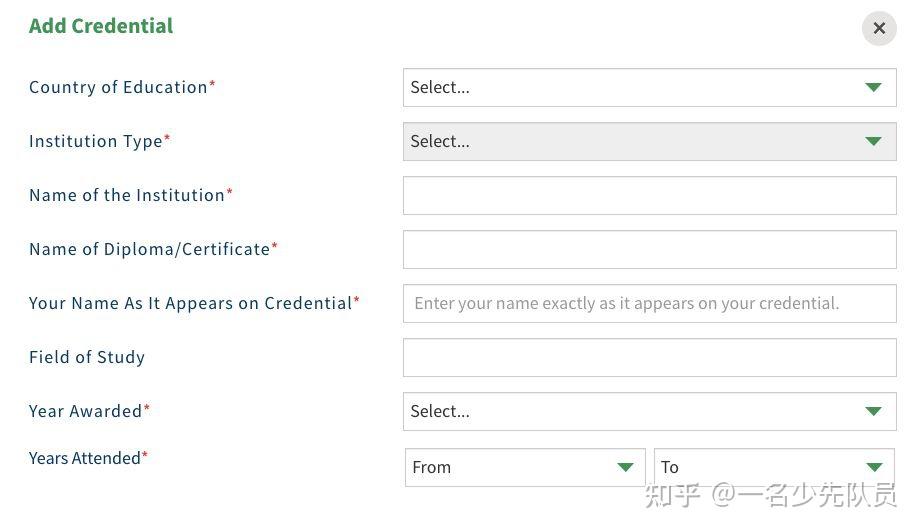Viewport: 922px width, 532px height.
Task: Focus the Name of the Institution field
Action: [649, 196]
